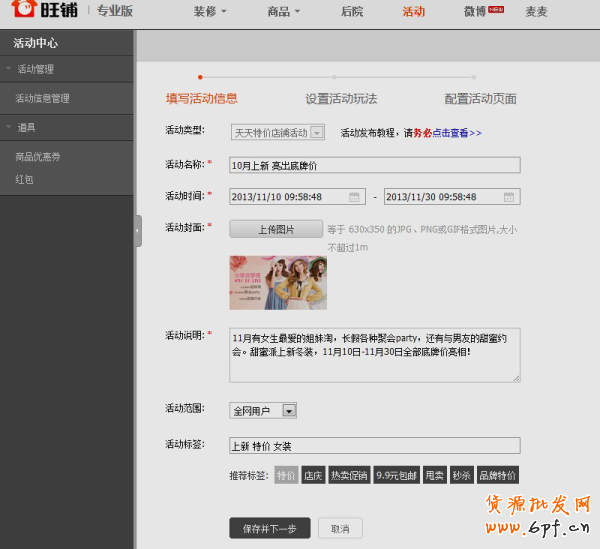600x549 pixels.
Task: Click 保存并下一步 button
Action: click(270, 528)
